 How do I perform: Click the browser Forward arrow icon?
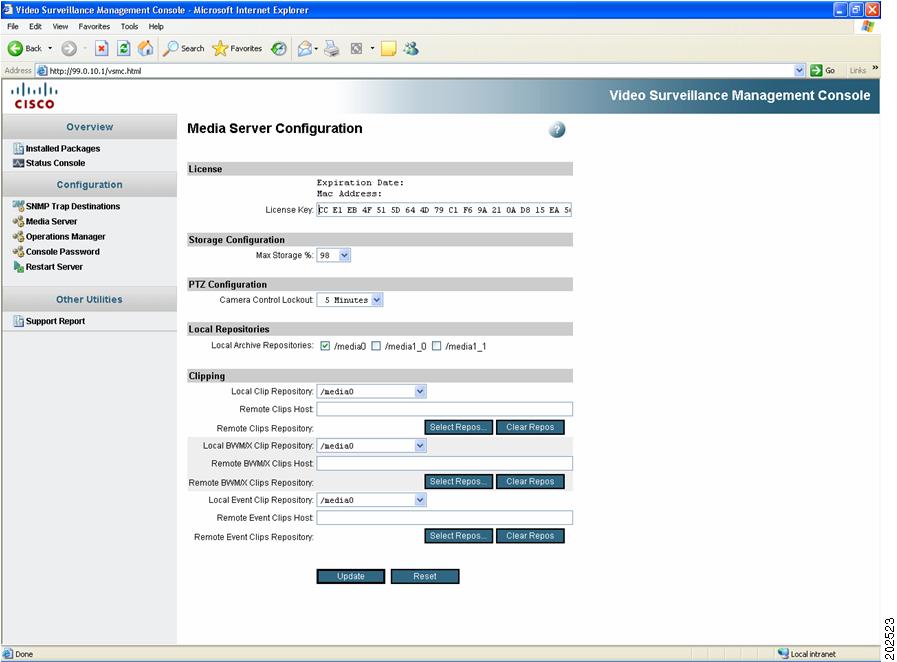point(69,49)
